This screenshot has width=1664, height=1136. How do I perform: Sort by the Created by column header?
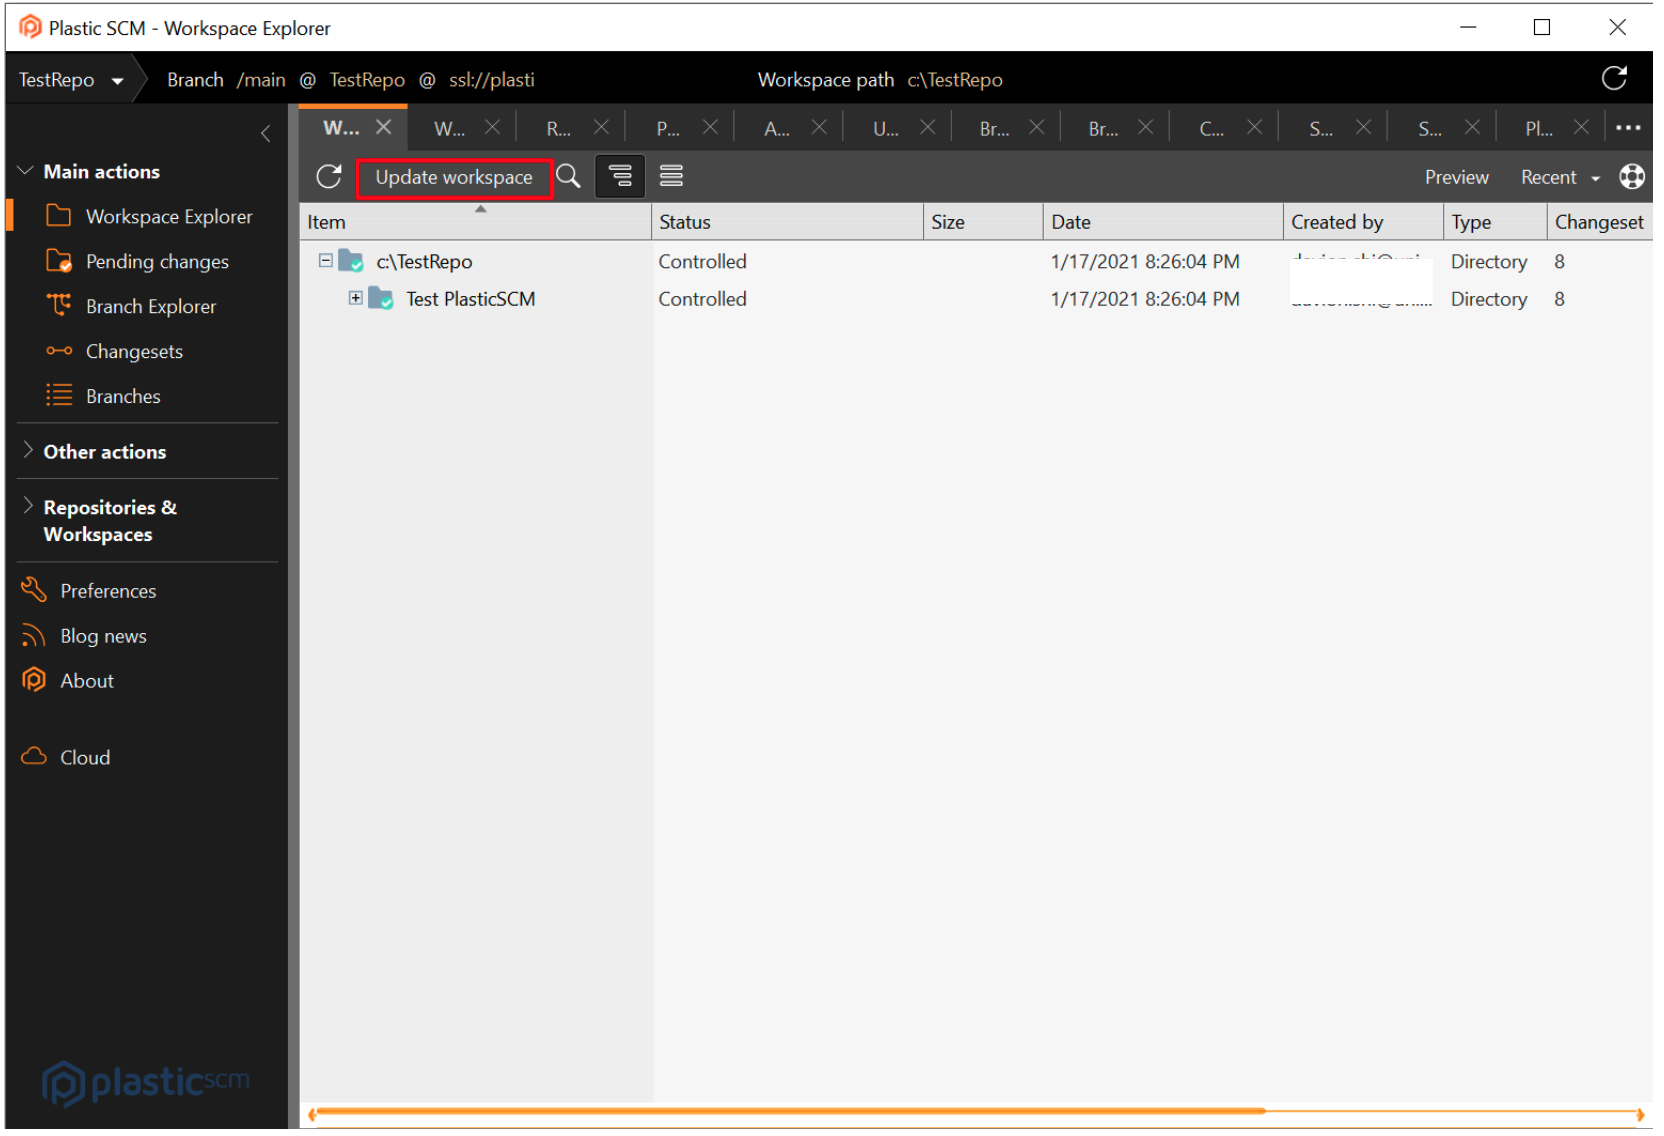pyautogui.click(x=1364, y=222)
